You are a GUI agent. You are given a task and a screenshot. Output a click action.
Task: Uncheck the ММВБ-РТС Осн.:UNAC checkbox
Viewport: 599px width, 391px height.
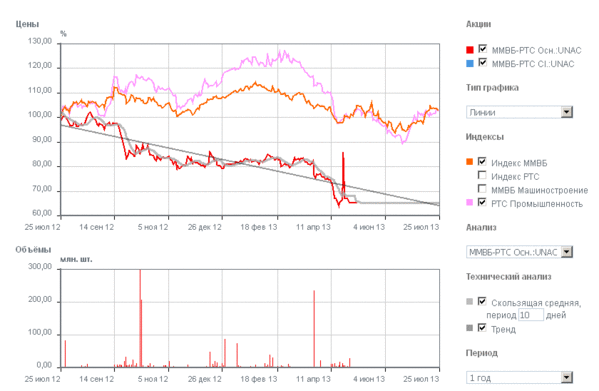point(483,48)
